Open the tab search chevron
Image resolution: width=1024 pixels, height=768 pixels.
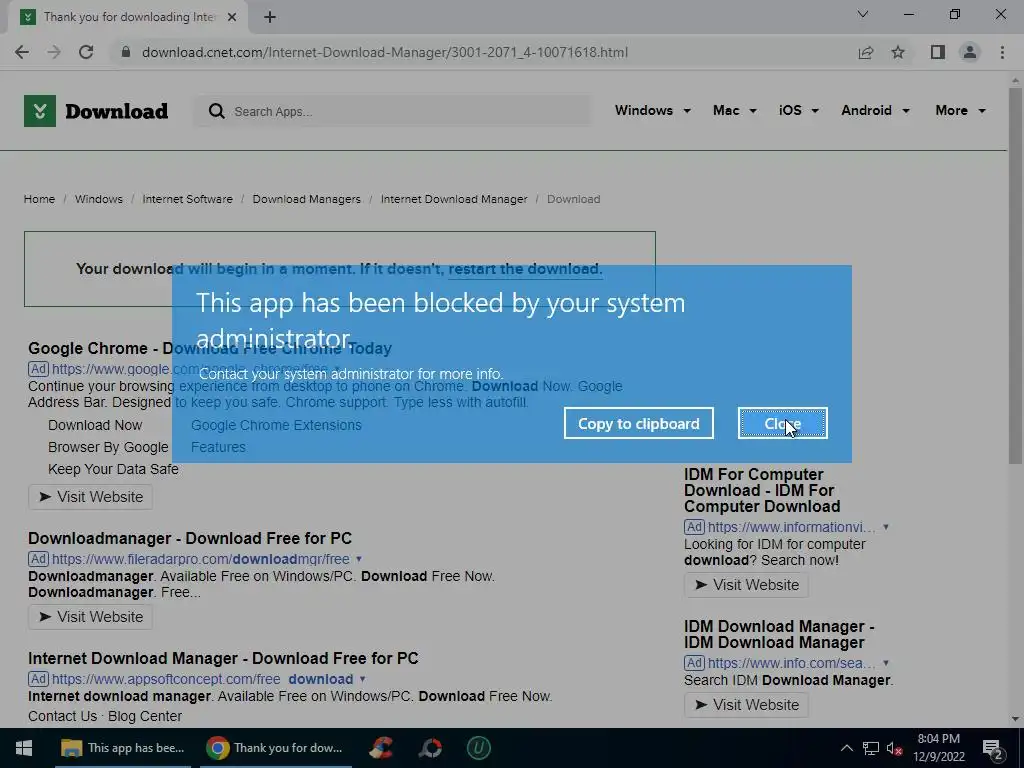coord(863,14)
